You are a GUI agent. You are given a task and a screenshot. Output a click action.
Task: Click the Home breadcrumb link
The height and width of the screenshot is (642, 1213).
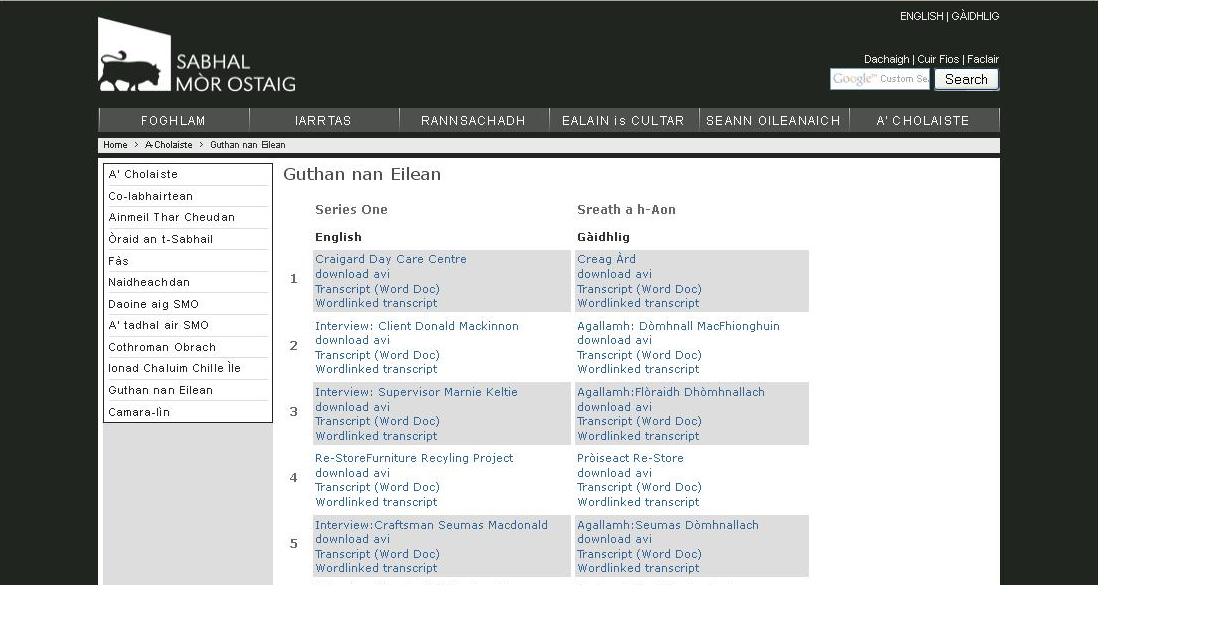(x=115, y=145)
